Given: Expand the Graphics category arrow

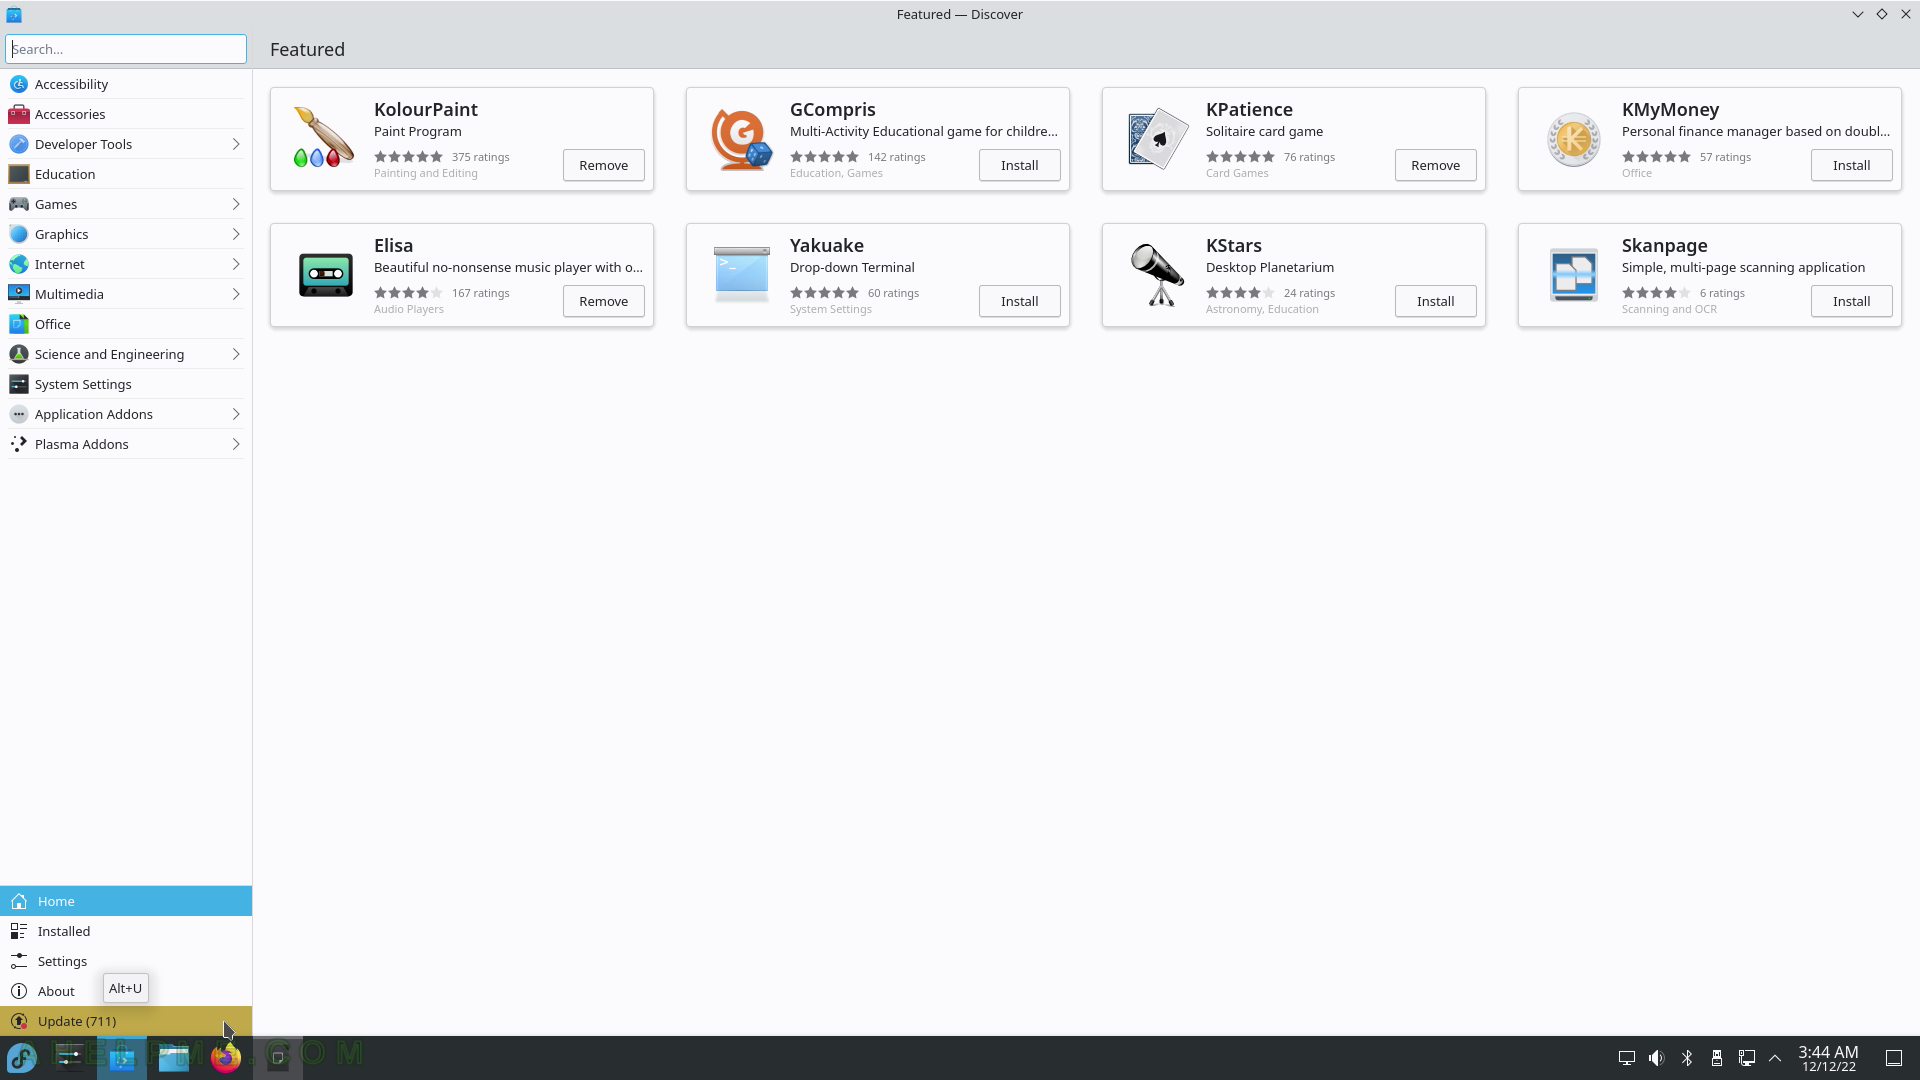Looking at the screenshot, I should 236,234.
